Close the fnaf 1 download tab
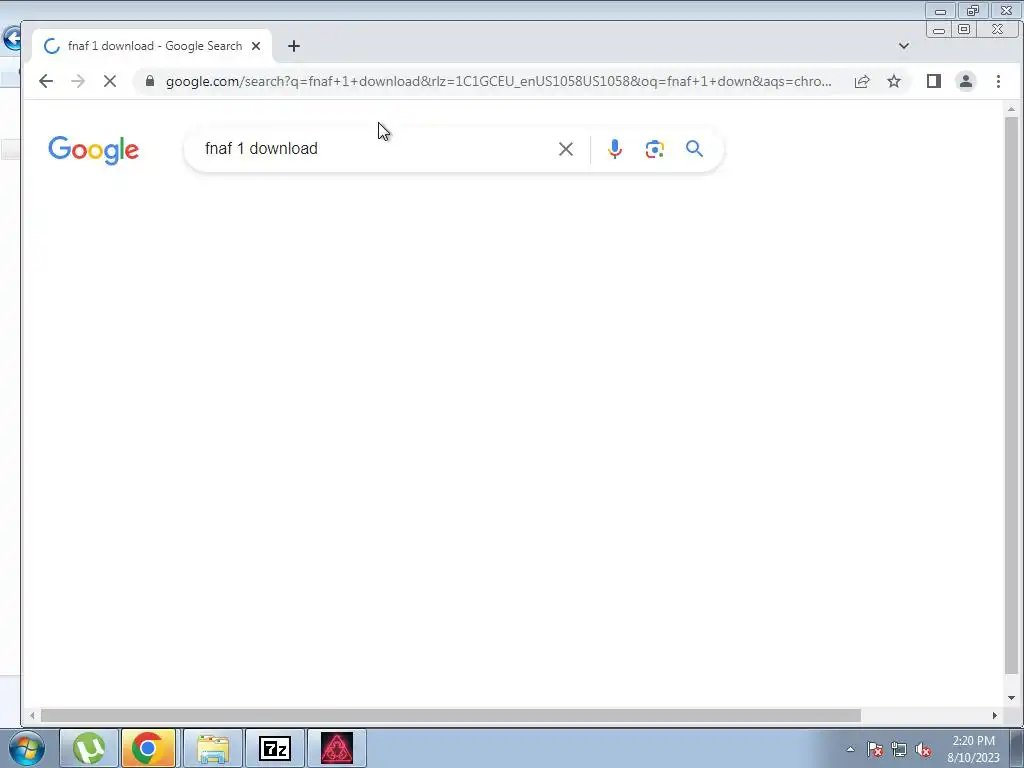Viewport: 1024px width, 768px height. click(256, 46)
